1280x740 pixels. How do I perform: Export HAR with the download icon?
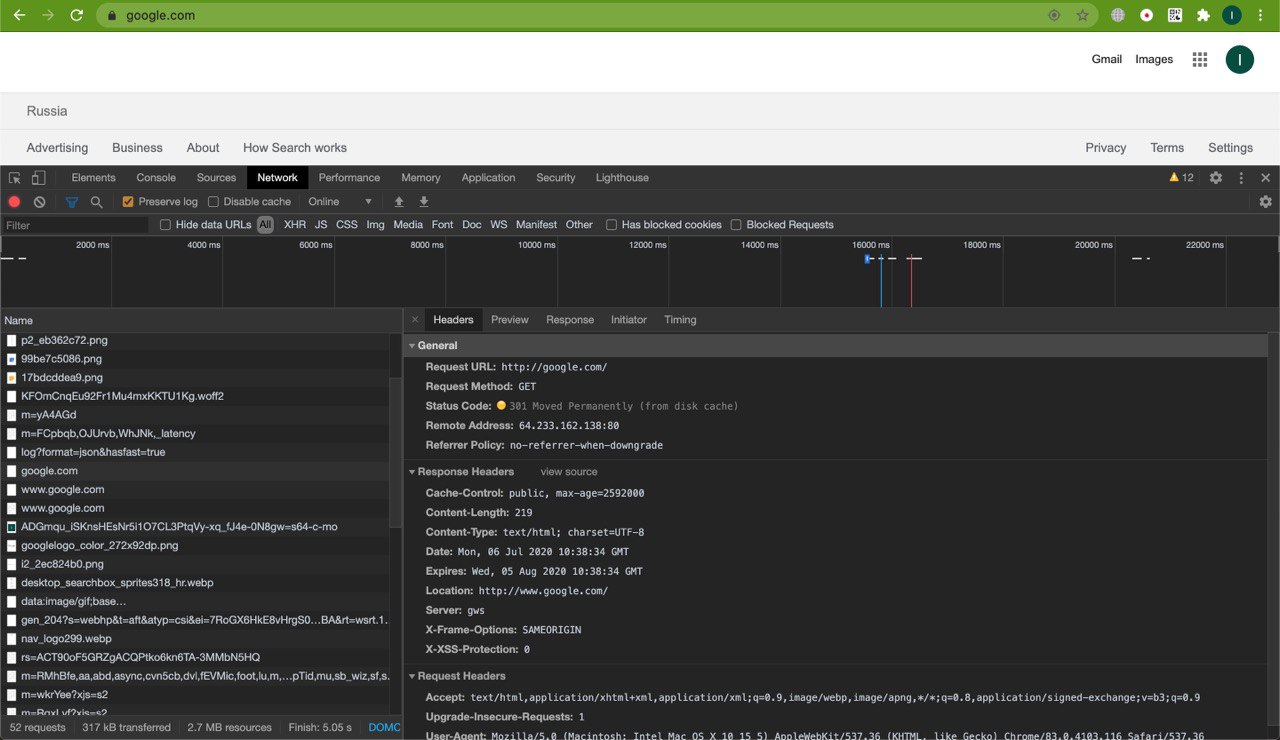(x=424, y=202)
